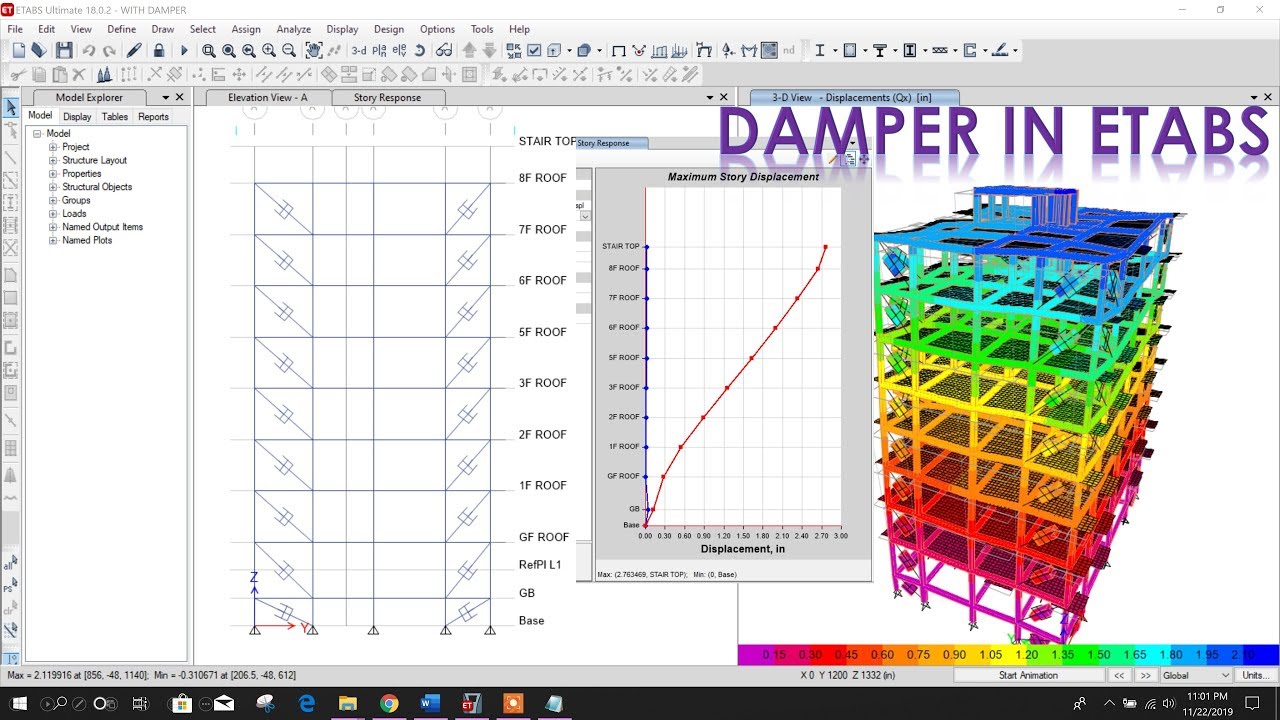Open a 3-d view
The width and height of the screenshot is (1280, 720).
coord(357,50)
